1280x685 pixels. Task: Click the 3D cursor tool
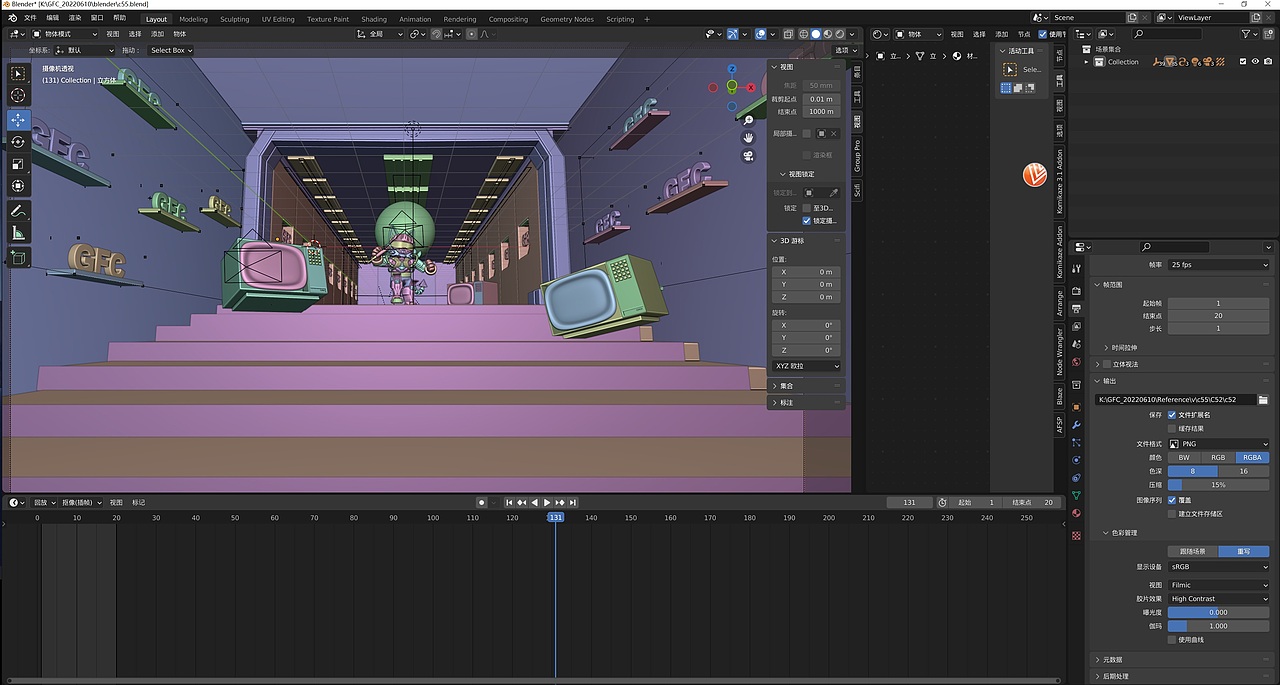click(18, 95)
